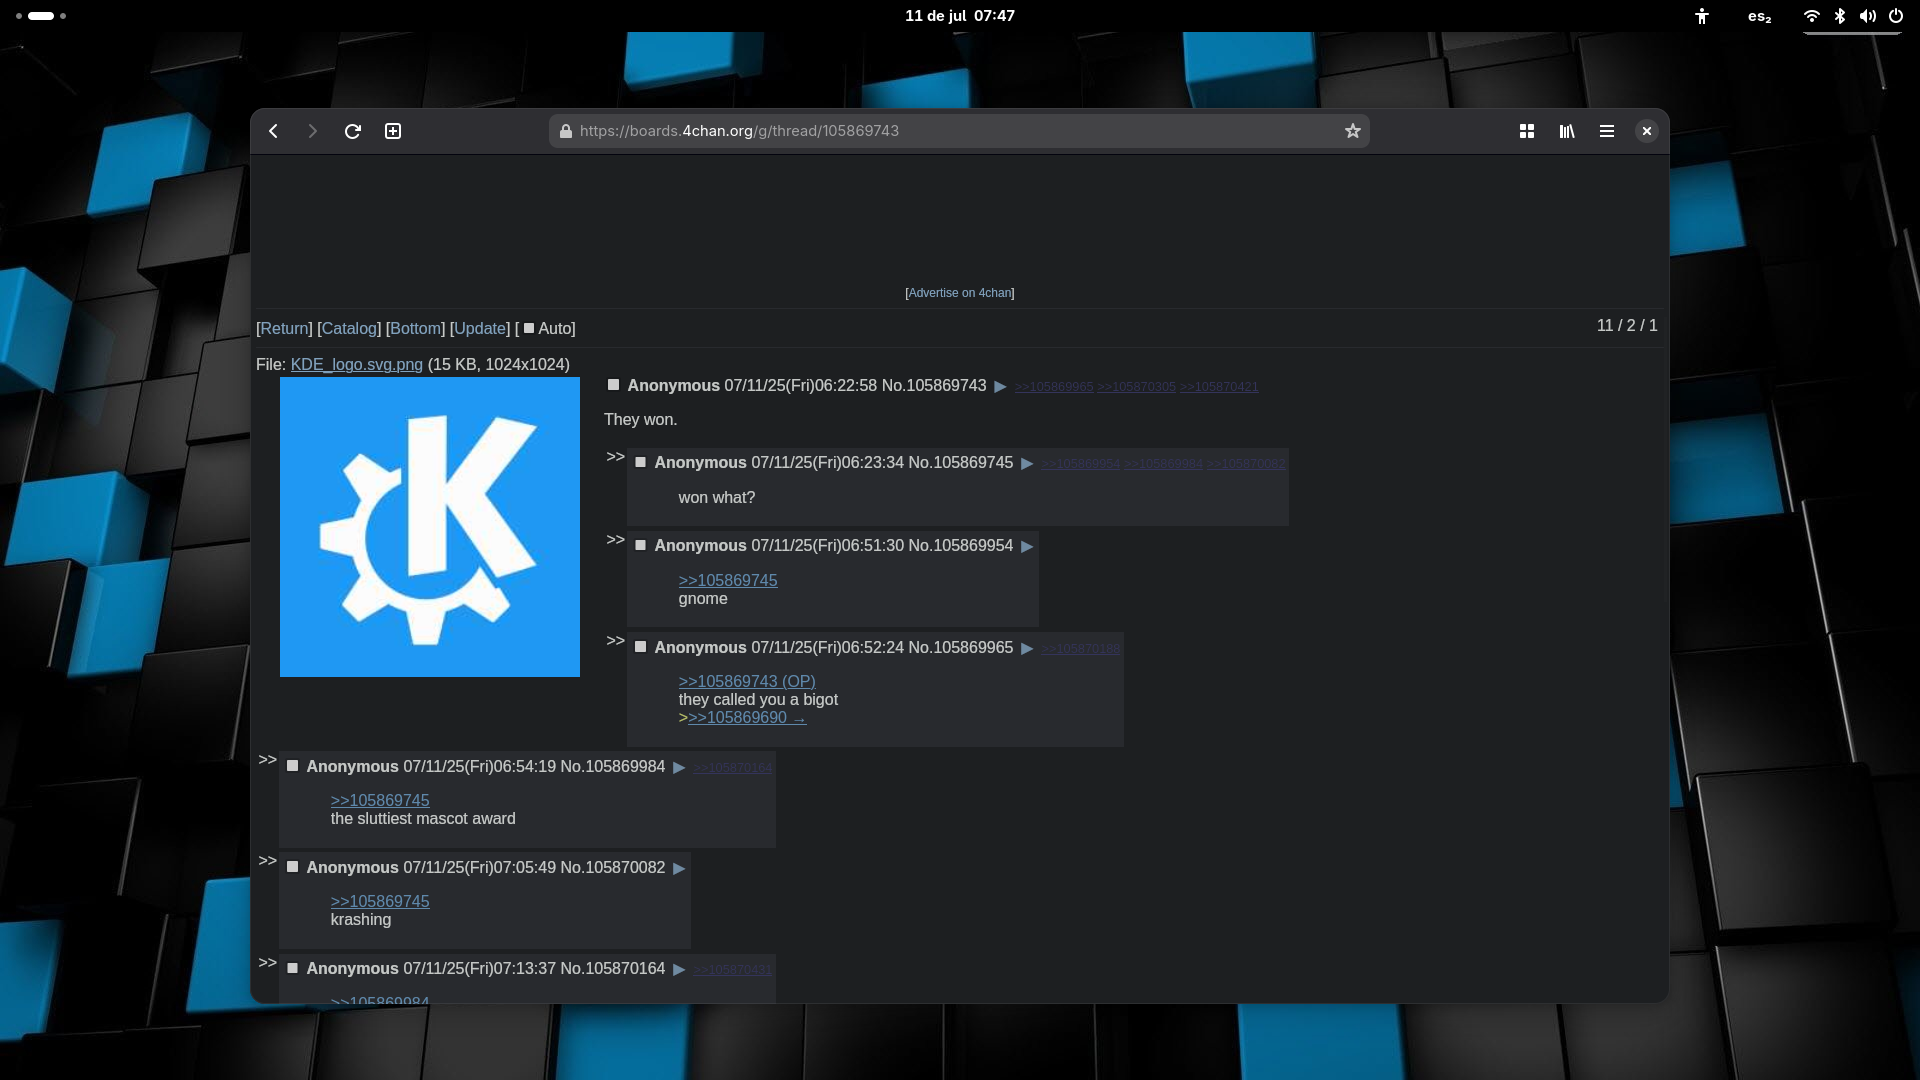Hide post 105869745 with its >> marker
Viewport: 1920px width, 1080px height.
[615, 457]
